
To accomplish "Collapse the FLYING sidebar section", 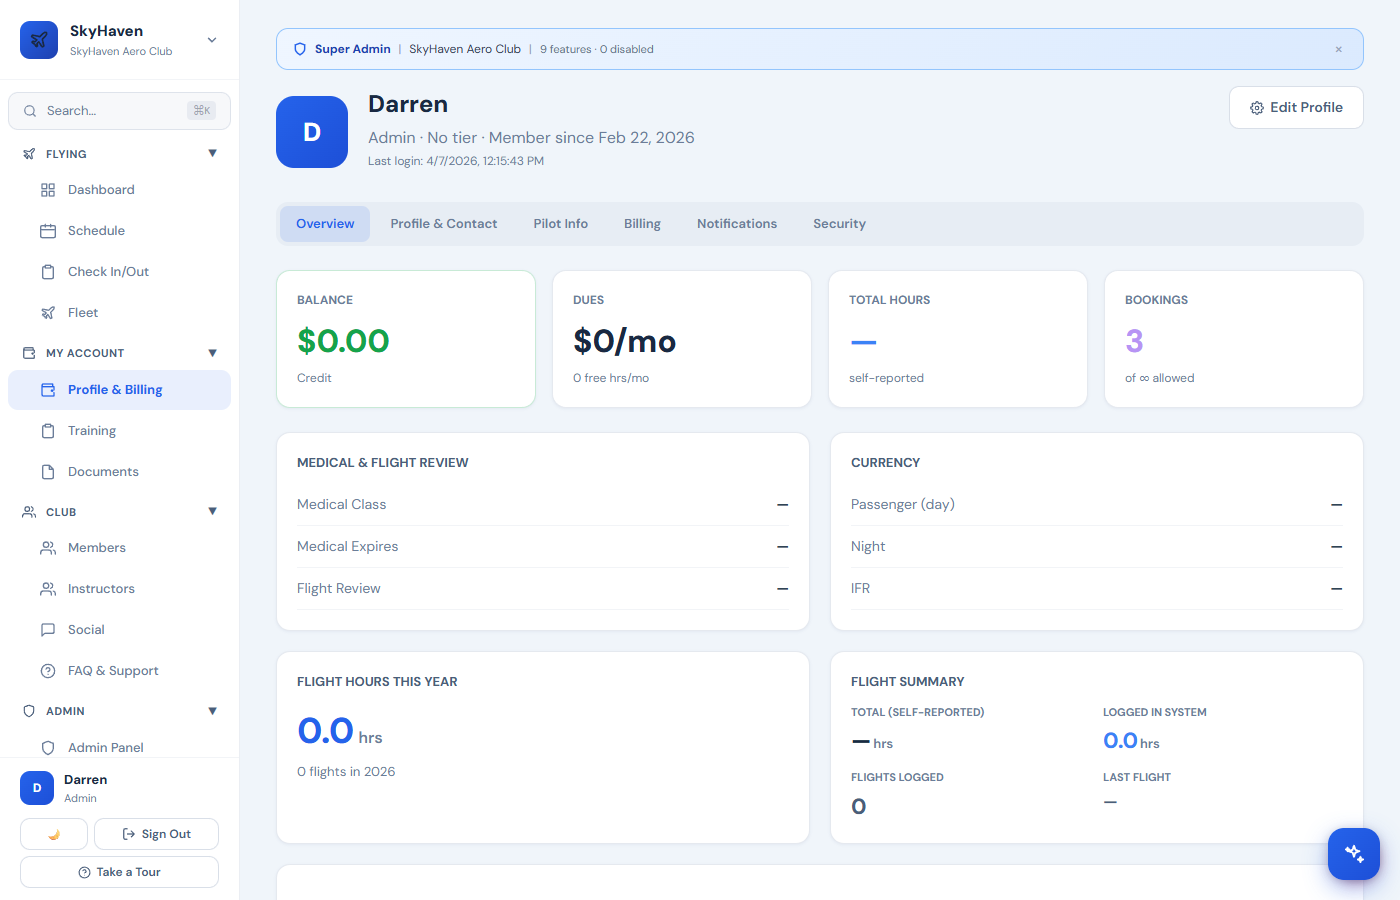I will (212, 153).
